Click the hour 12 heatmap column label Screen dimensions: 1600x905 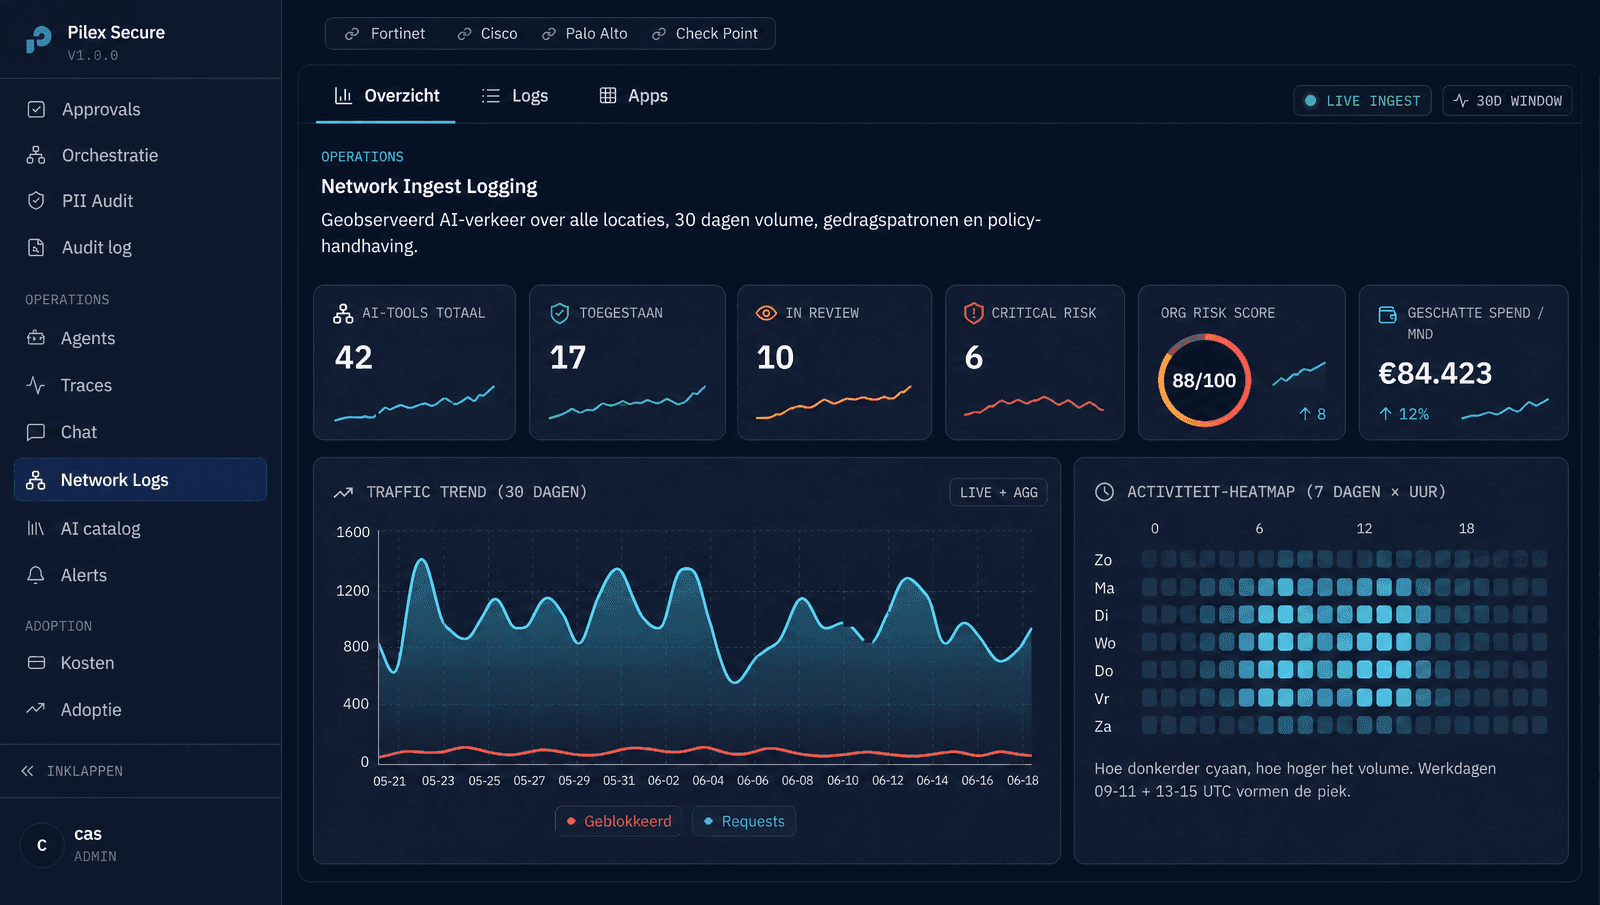pyautogui.click(x=1364, y=528)
